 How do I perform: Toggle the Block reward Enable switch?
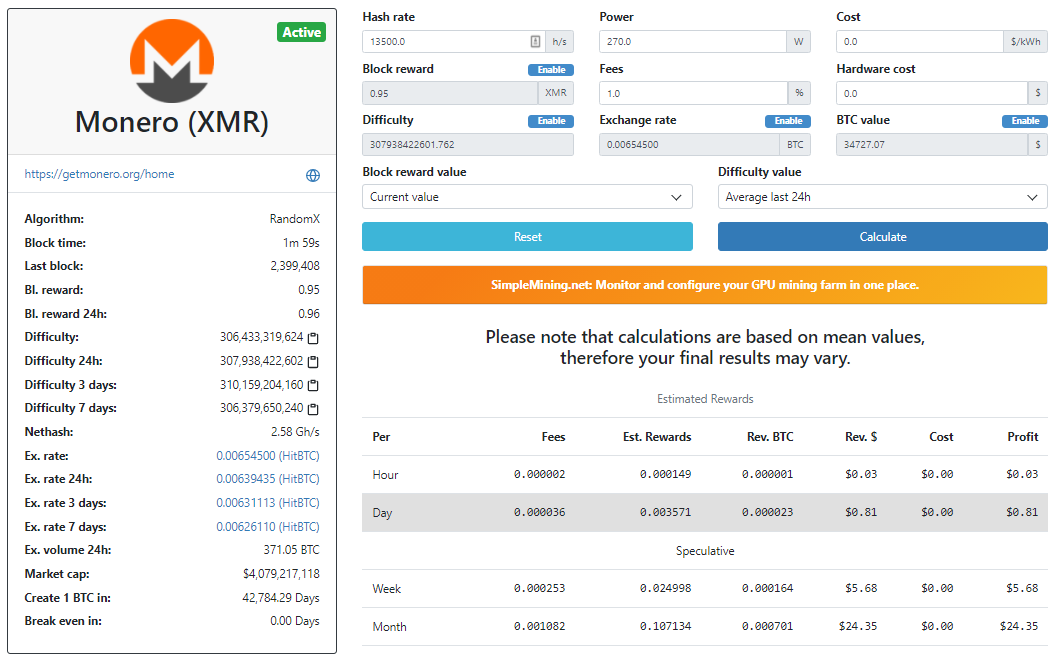pyautogui.click(x=551, y=70)
